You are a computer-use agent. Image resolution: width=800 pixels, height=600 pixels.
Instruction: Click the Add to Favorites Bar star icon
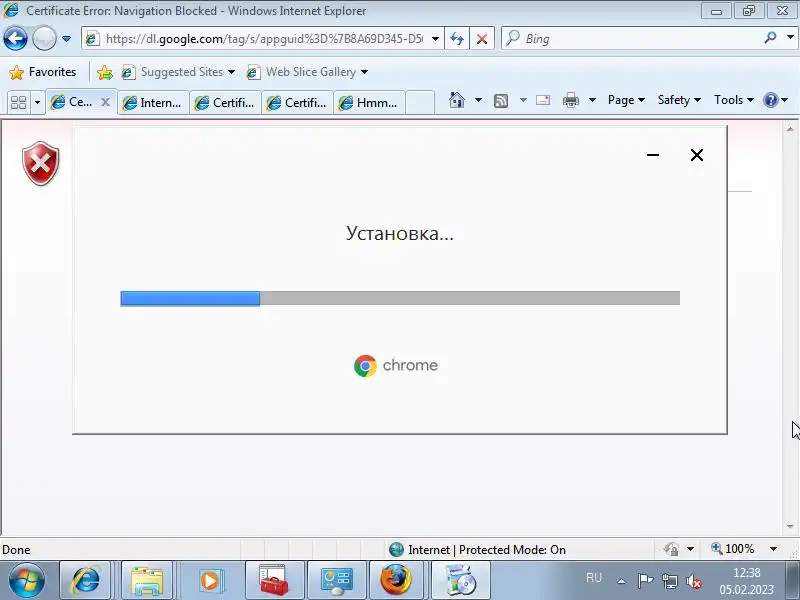pos(105,72)
